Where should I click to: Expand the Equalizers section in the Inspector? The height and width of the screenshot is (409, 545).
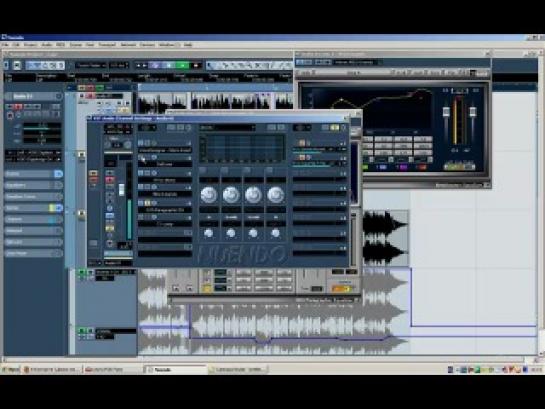tap(34, 185)
